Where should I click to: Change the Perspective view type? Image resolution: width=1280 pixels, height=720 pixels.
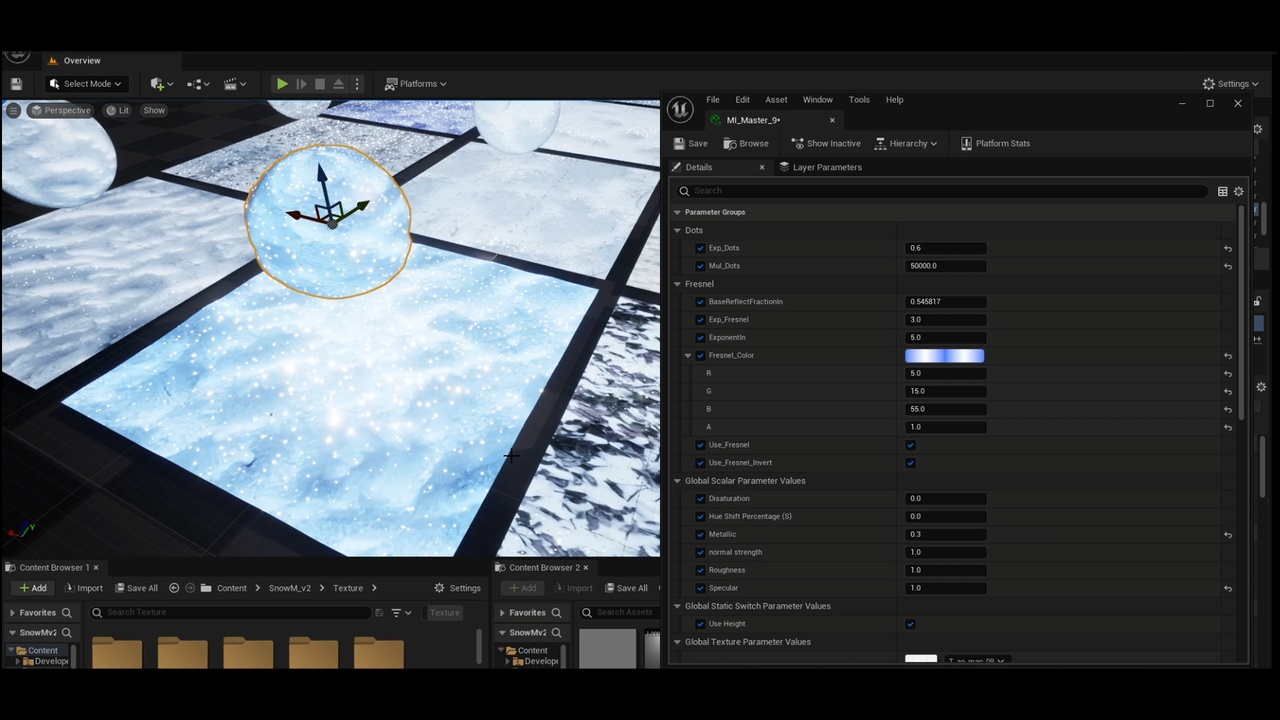coord(60,110)
